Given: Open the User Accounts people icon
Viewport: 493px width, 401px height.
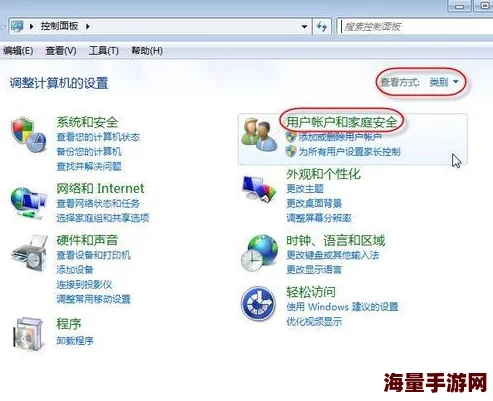Looking at the screenshot, I should [x=259, y=135].
